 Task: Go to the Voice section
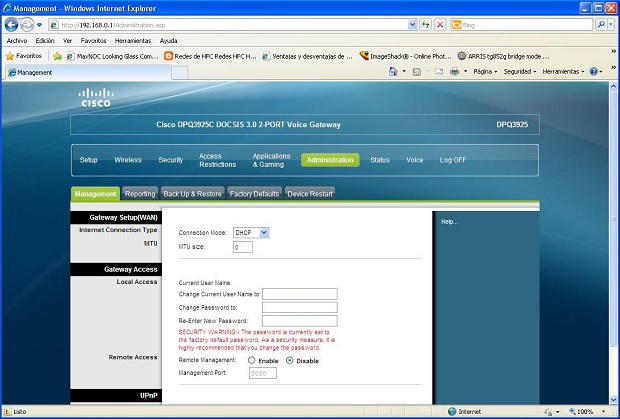pos(414,160)
